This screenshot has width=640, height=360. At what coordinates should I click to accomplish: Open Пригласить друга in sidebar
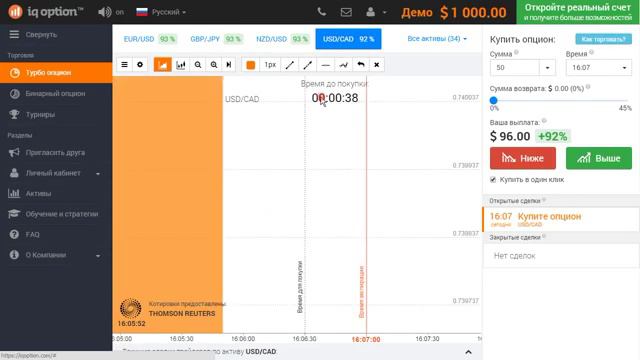(56, 153)
